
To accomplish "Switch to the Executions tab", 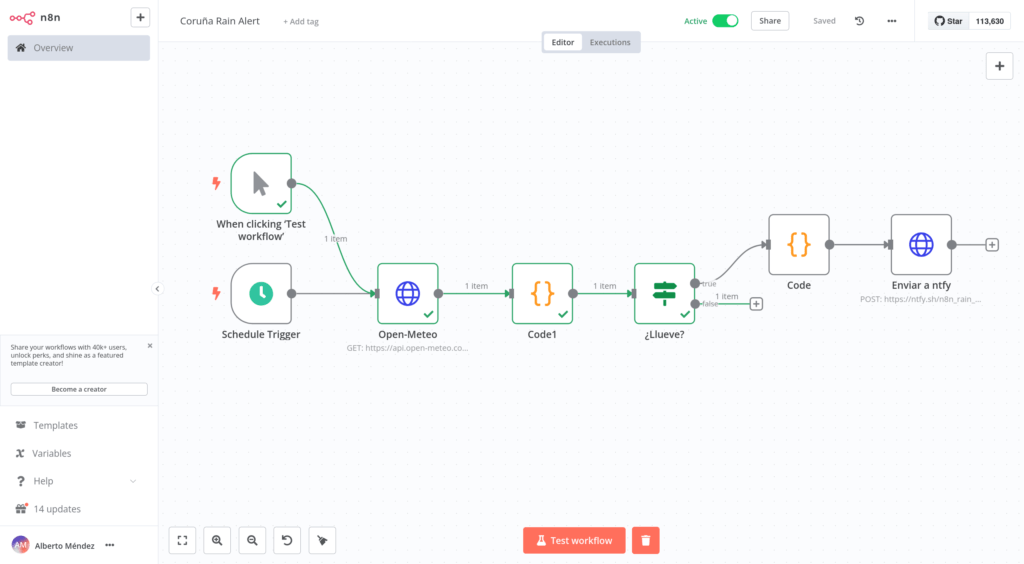I will (x=609, y=42).
